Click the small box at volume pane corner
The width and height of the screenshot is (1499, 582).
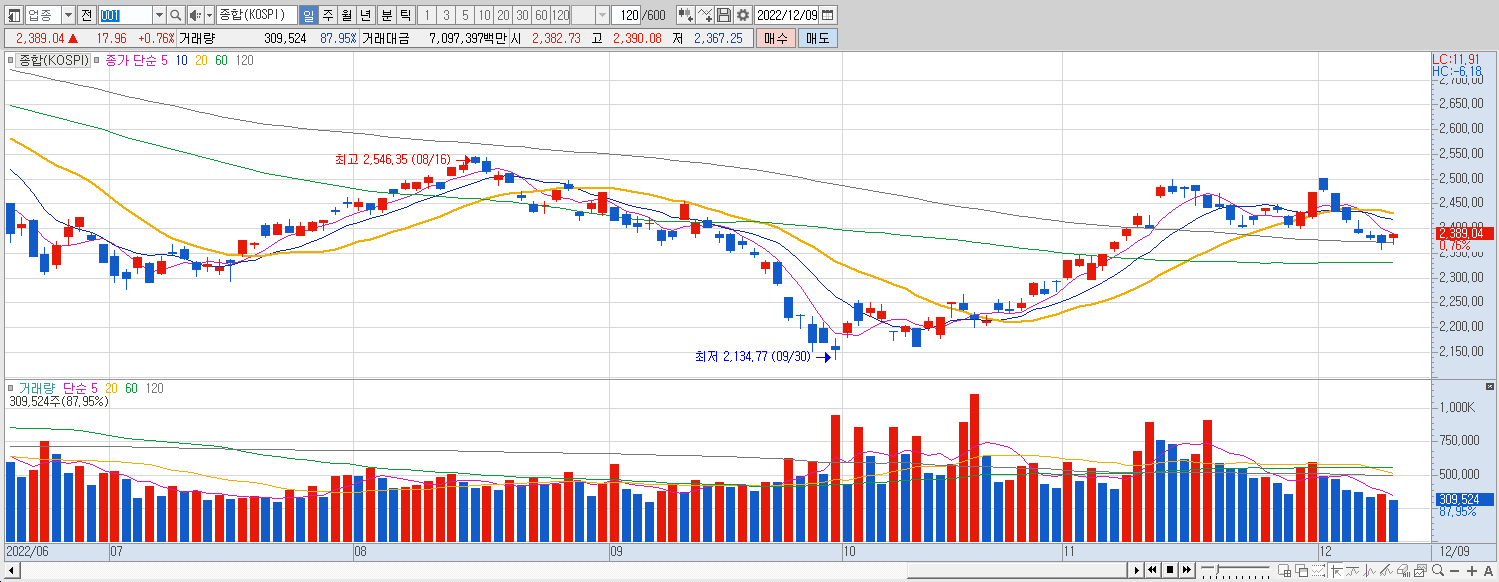pos(1491,386)
